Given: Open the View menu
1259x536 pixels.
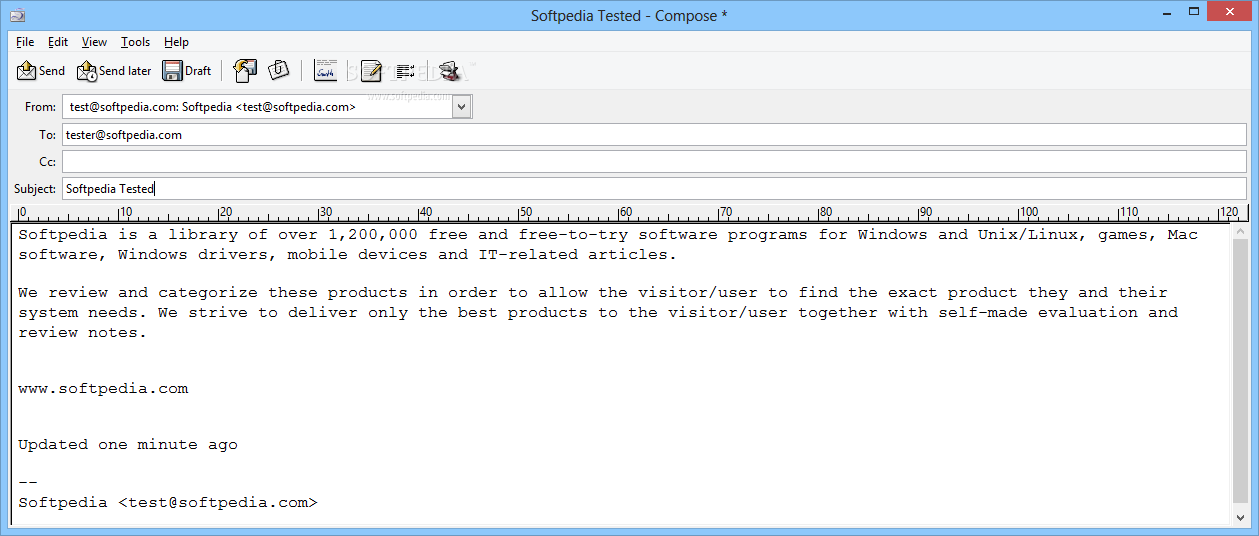Looking at the screenshot, I should point(94,42).
